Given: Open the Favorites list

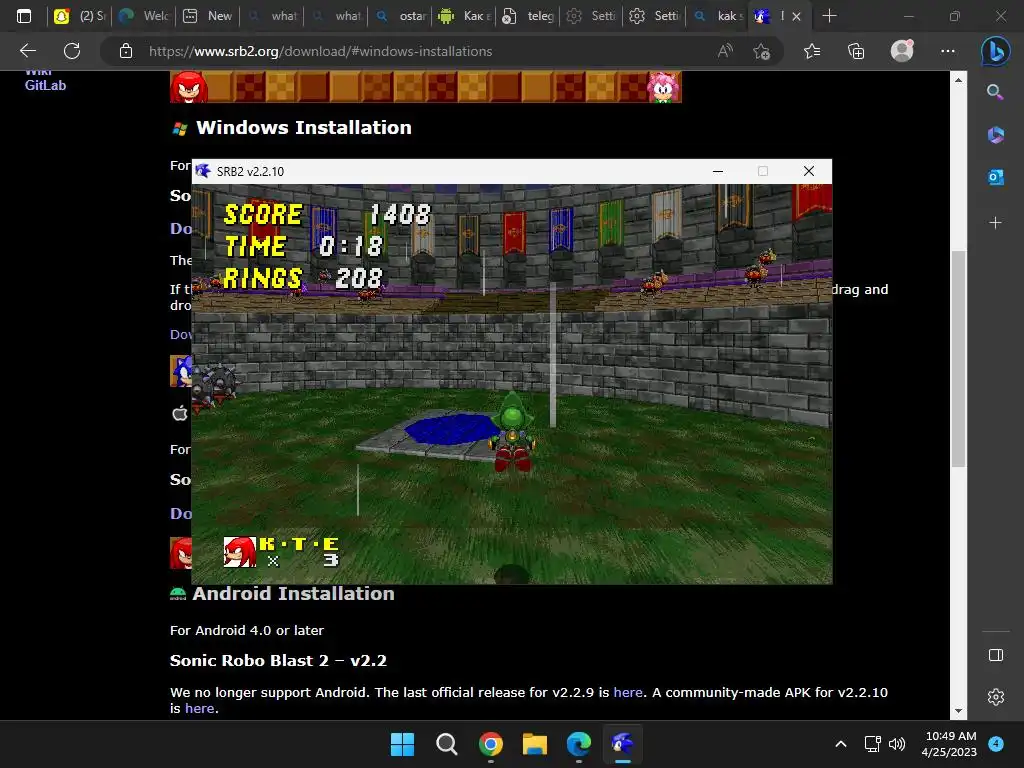Looking at the screenshot, I should pyautogui.click(x=812, y=51).
